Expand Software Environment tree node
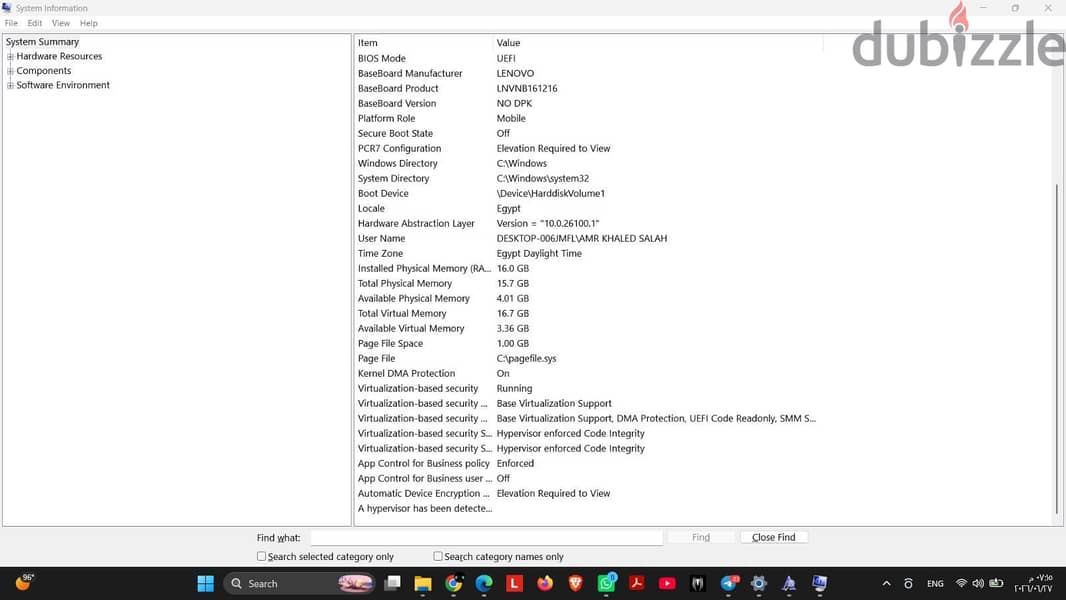Image resolution: width=1066 pixels, height=600 pixels. click(x=10, y=85)
